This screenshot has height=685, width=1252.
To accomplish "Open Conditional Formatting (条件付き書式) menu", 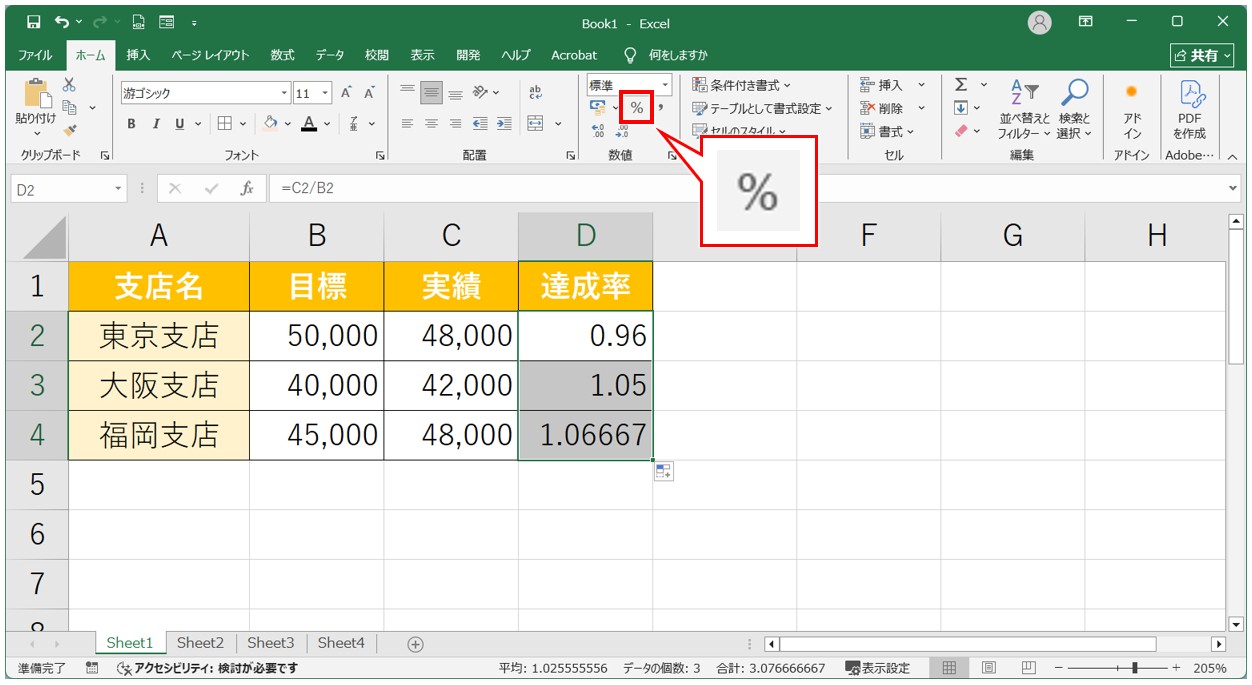I will coord(741,85).
